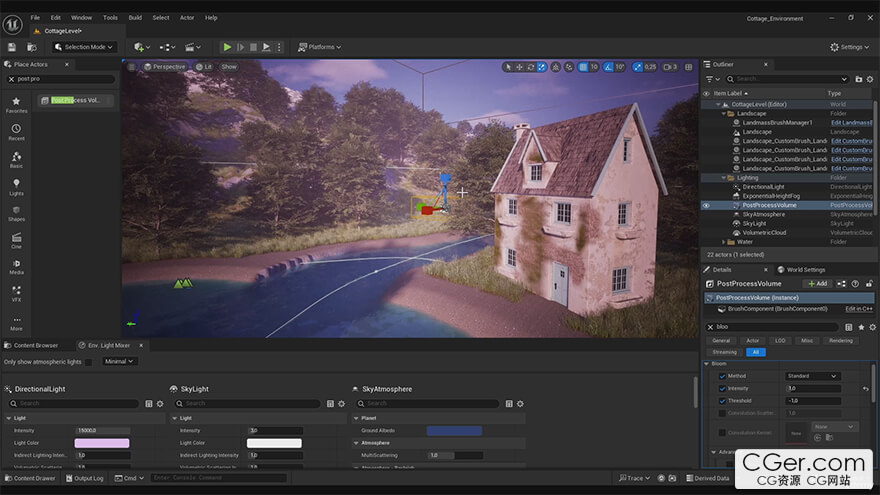Screen dimensions: 880x495
Task: Click the Add component button
Action: pos(817,284)
